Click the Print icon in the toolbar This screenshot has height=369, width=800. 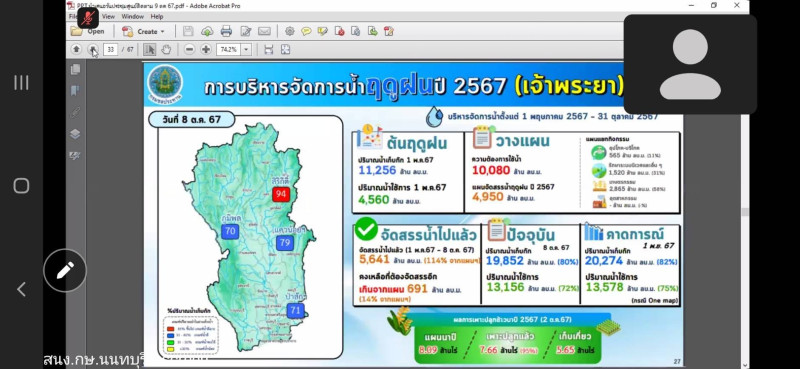[227, 31]
